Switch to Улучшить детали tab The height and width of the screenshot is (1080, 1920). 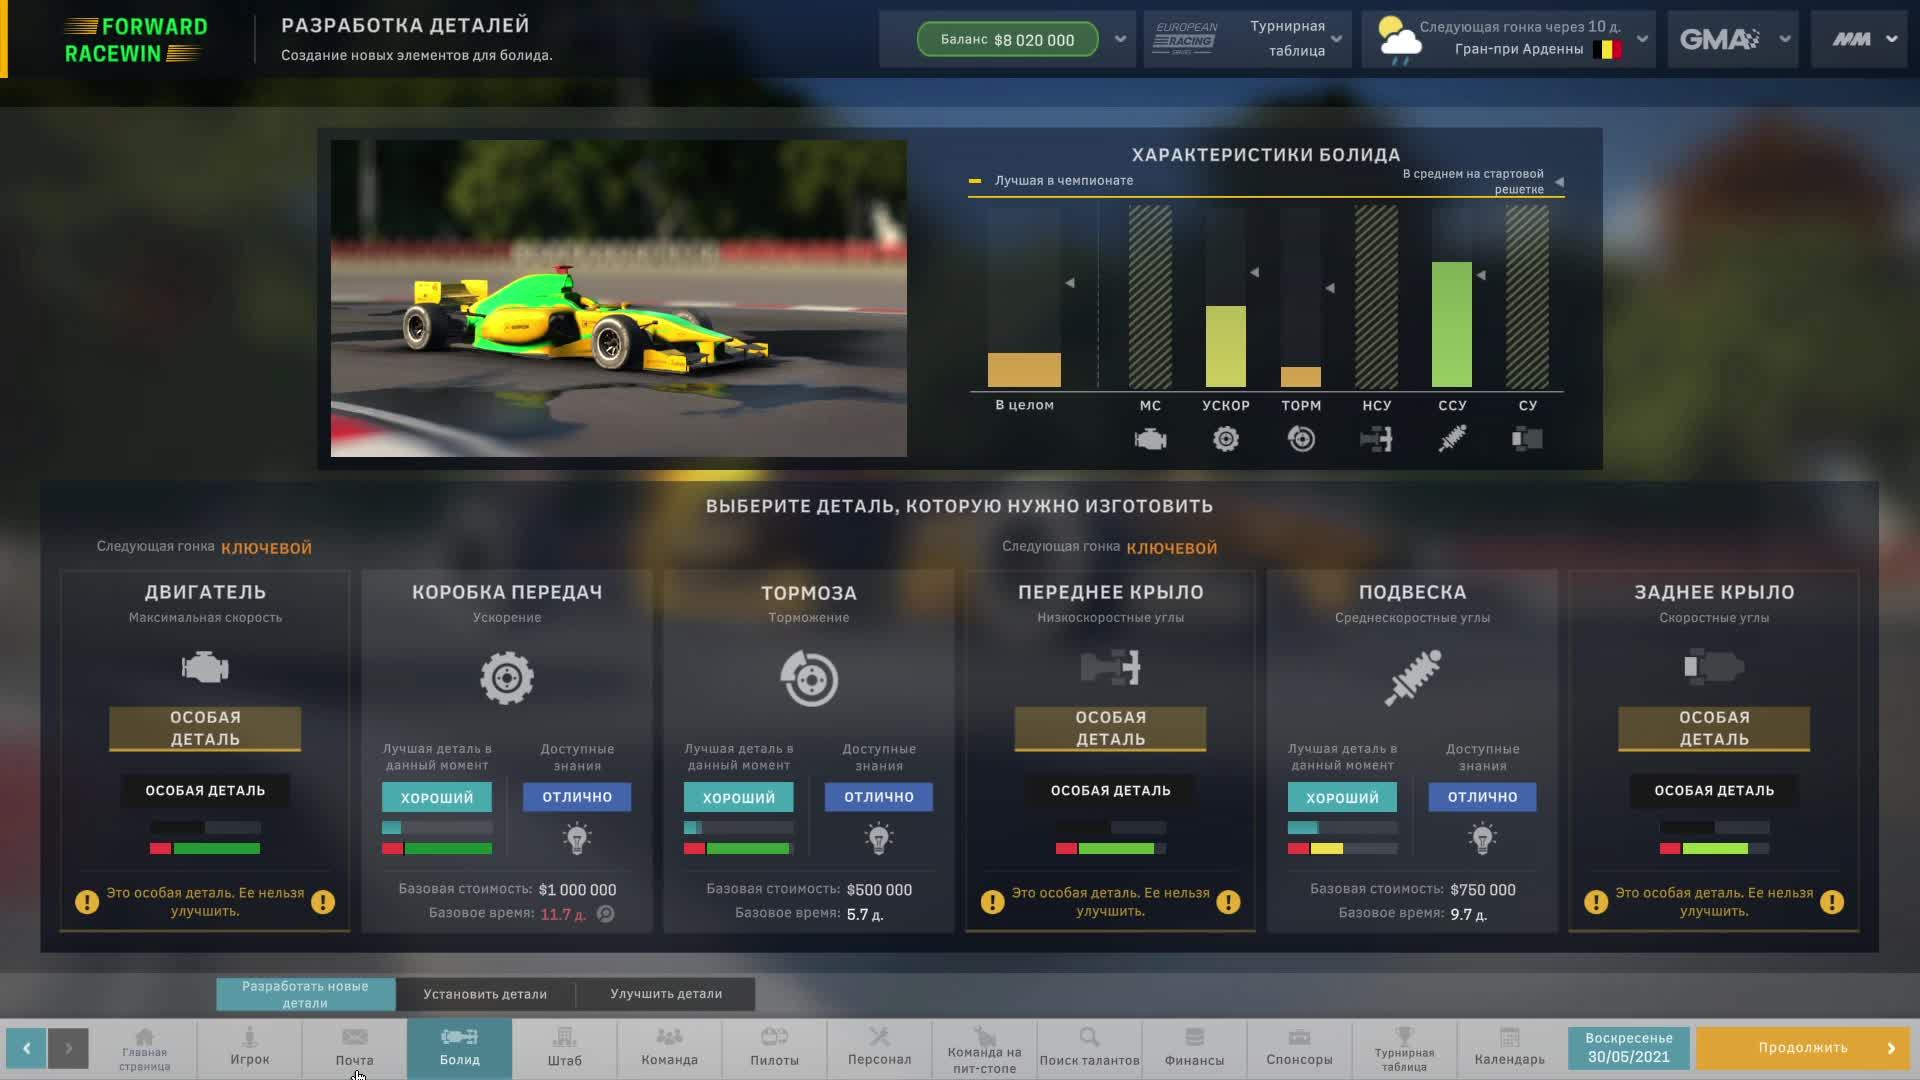pyautogui.click(x=666, y=994)
